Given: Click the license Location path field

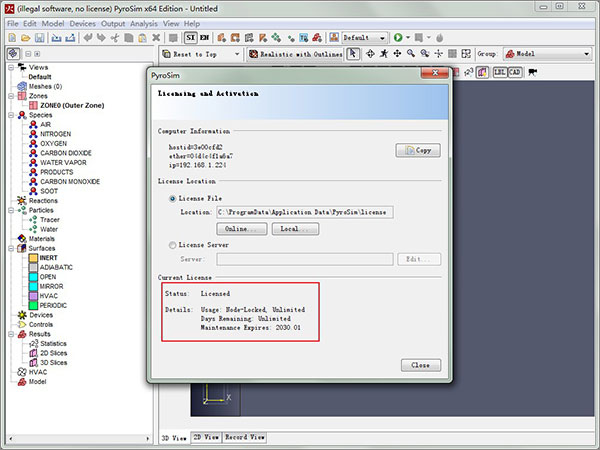Looking at the screenshot, I should (305, 212).
